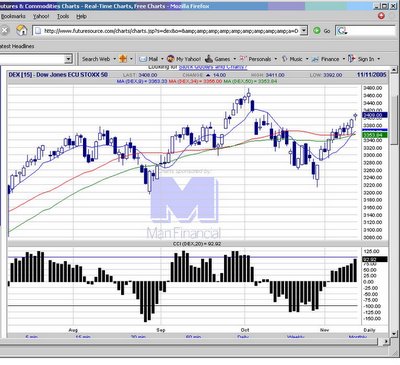Click Sign In on Yahoo toolbar

click(x=361, y=59)
